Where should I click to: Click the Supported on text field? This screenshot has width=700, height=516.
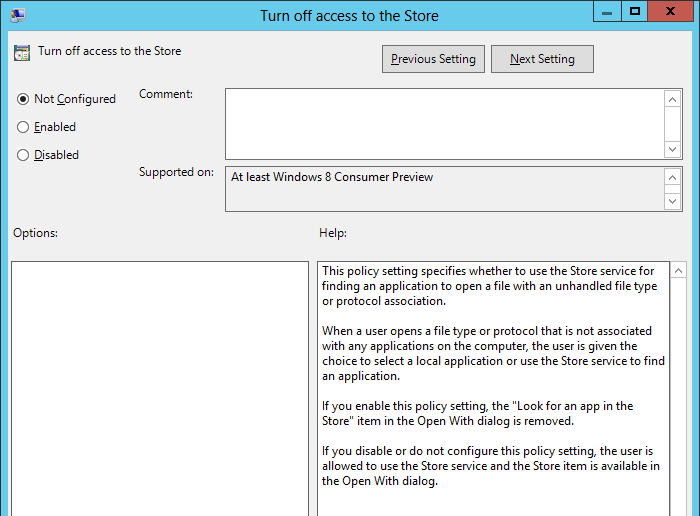tap(444, 188)
